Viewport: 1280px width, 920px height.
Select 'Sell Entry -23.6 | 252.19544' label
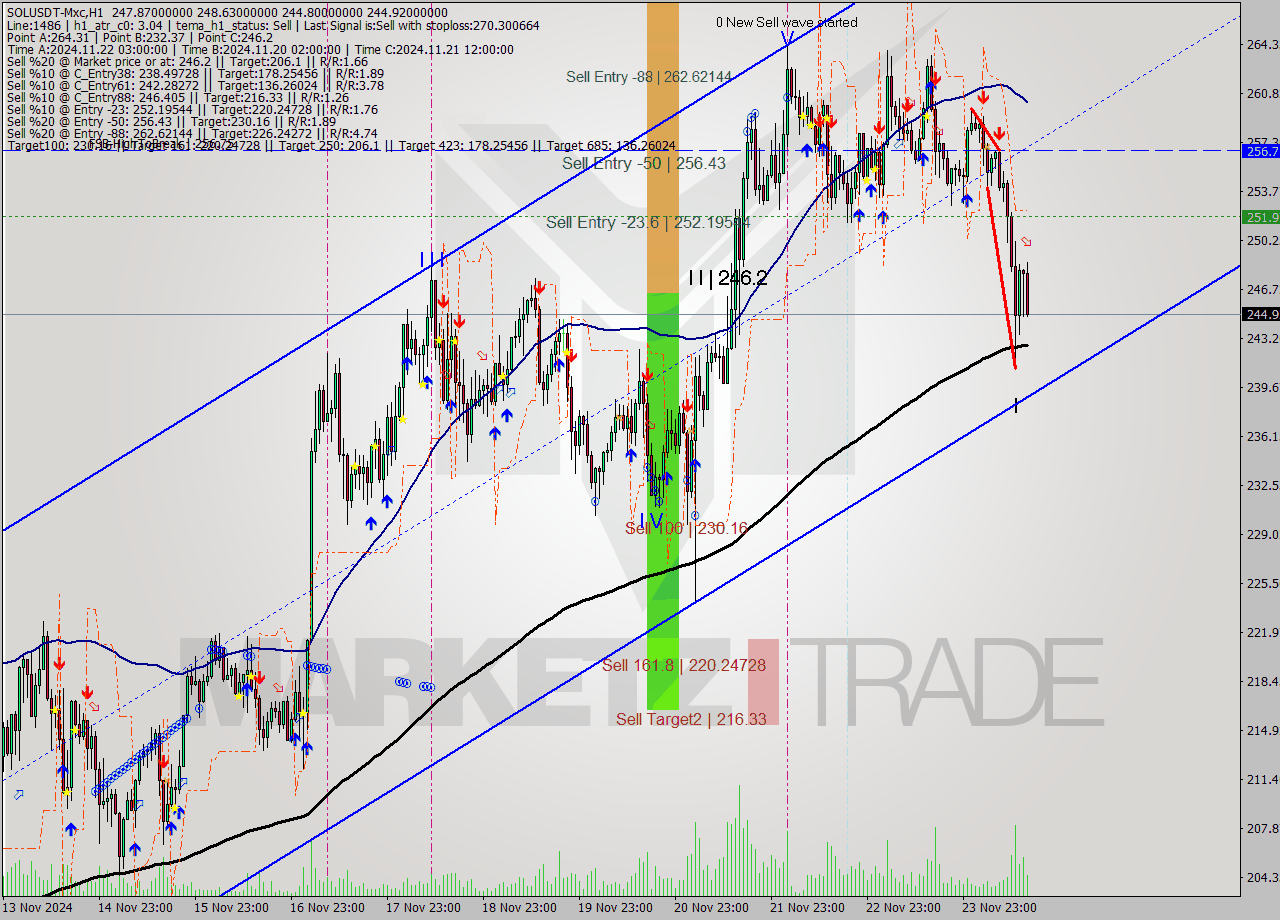pyautogui.click(x=648, y=222)
